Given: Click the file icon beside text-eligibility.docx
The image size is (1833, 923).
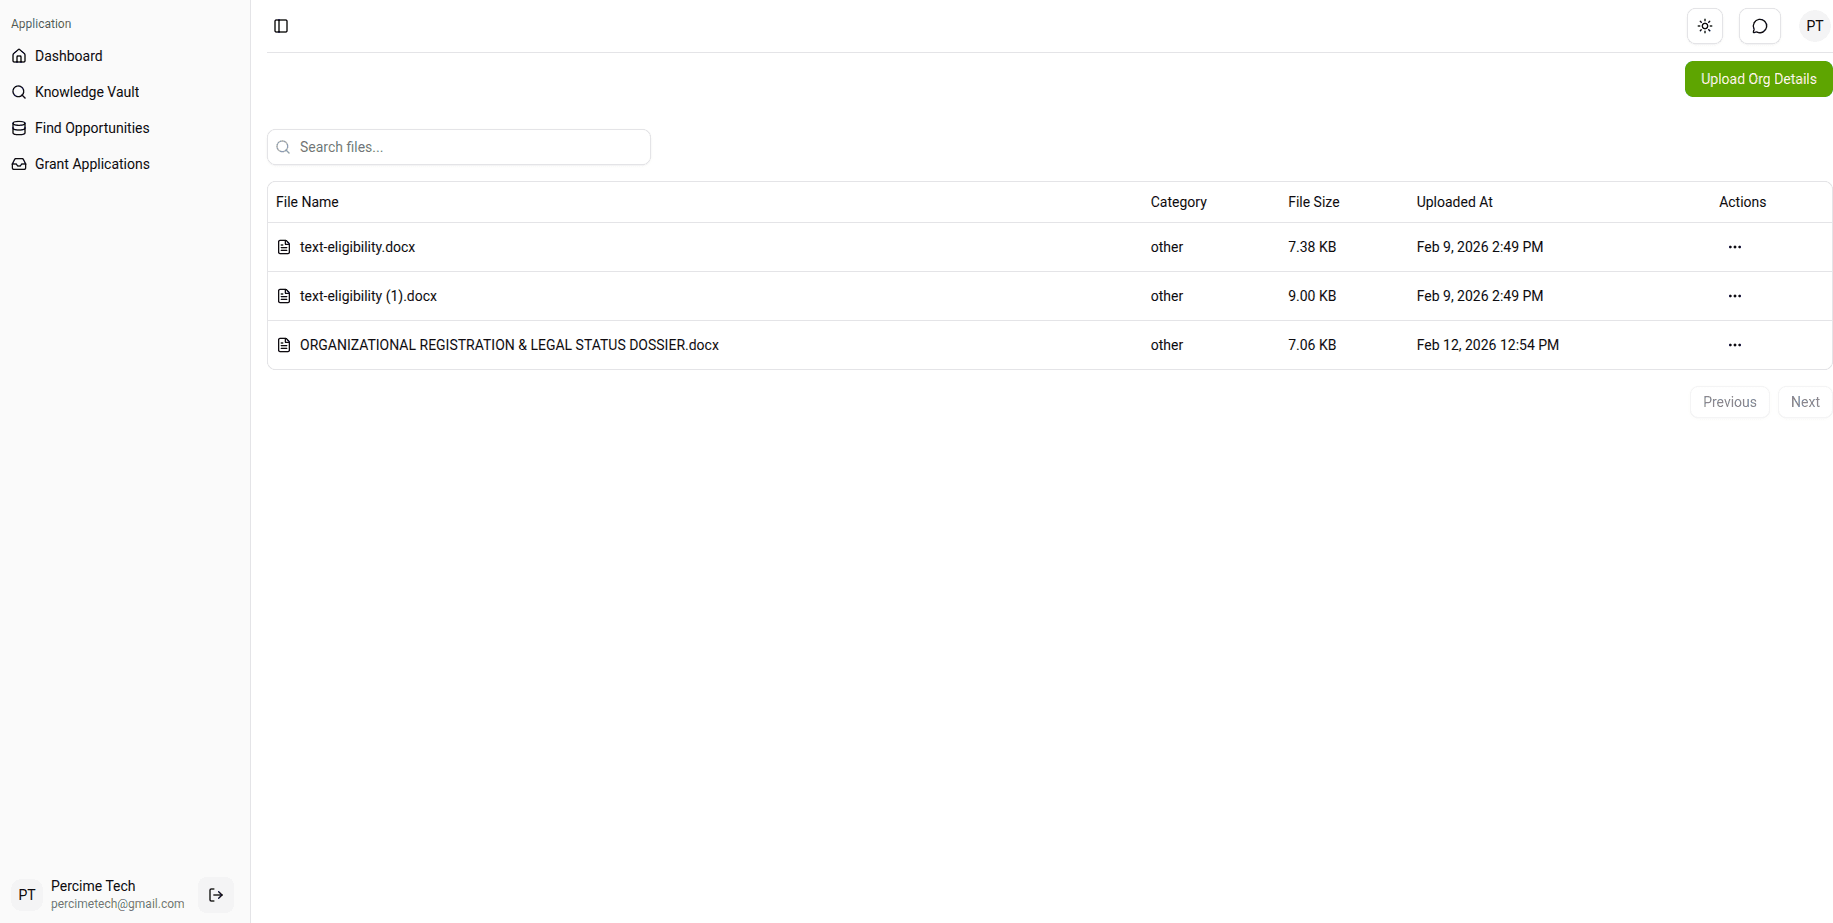Looking at the screenshot, I should 284,247.
